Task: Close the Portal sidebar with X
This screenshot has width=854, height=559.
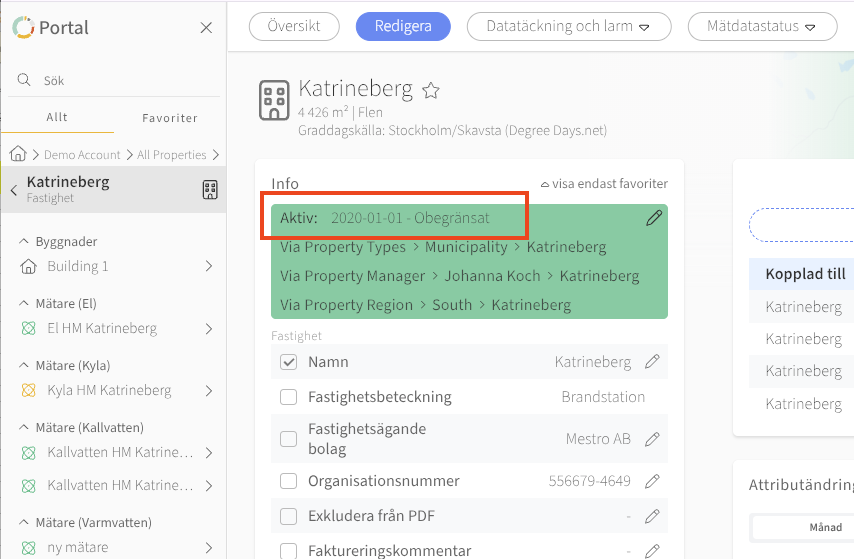Action: (x=206, y=28)
